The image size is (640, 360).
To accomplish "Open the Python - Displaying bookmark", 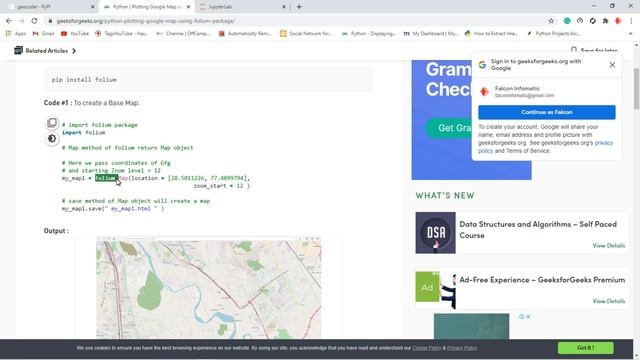I will pos(369,33).
